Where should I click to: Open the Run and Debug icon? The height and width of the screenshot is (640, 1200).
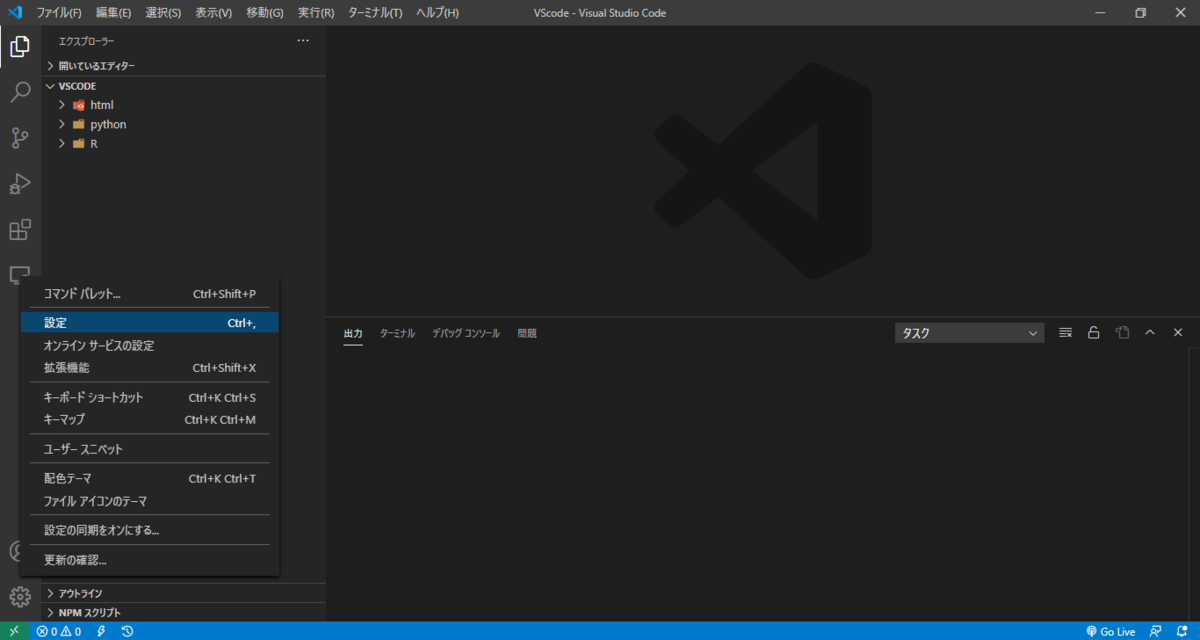(x=20, y=184)
